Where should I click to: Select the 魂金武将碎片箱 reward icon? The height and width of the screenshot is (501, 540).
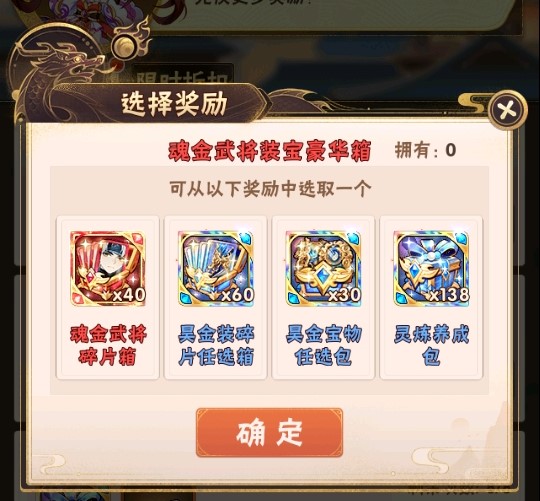pos(108,269)
